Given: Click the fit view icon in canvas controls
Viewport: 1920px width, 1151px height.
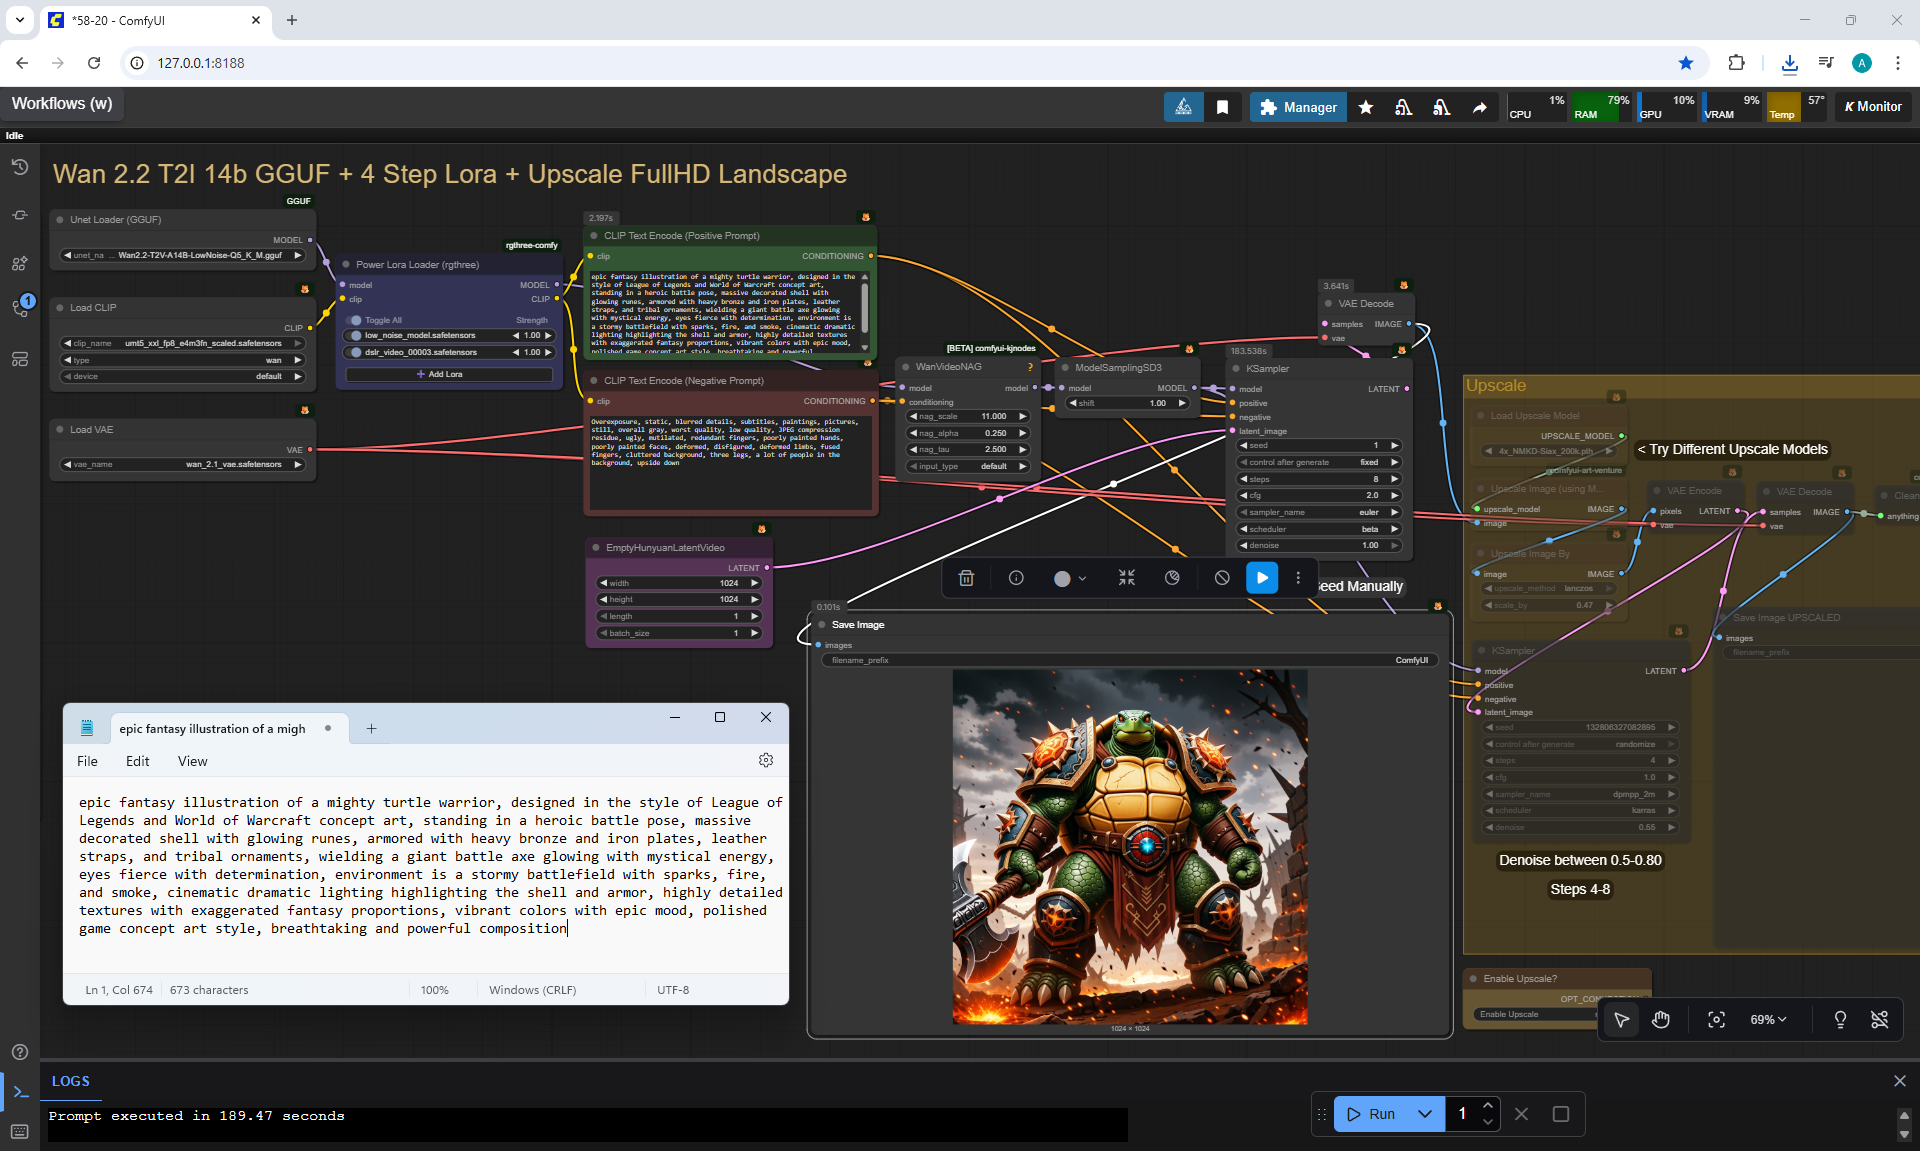Looking at the screenshot, I should pos(1716,1019).
